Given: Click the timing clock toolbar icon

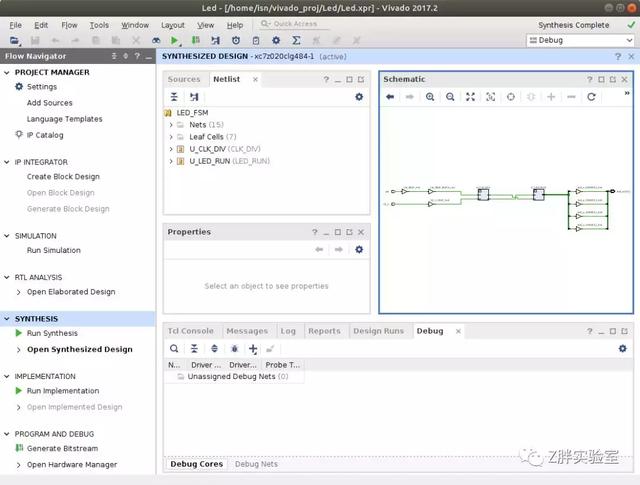Looking at the screenshot, I should point(236,40).
